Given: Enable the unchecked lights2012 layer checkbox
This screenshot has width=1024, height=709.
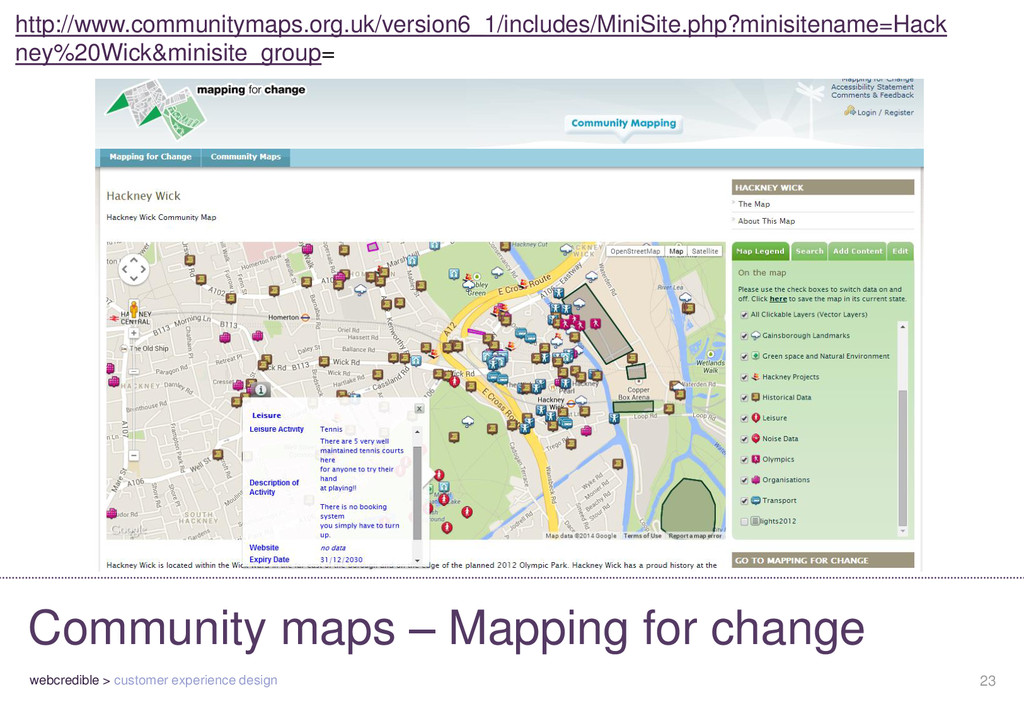Looking at the screenshot, I should (x=744, y=522).
